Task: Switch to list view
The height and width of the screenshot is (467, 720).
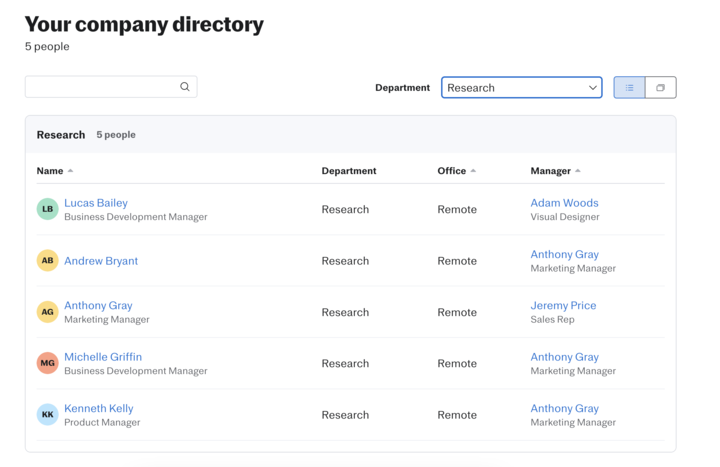Action: 629,87
